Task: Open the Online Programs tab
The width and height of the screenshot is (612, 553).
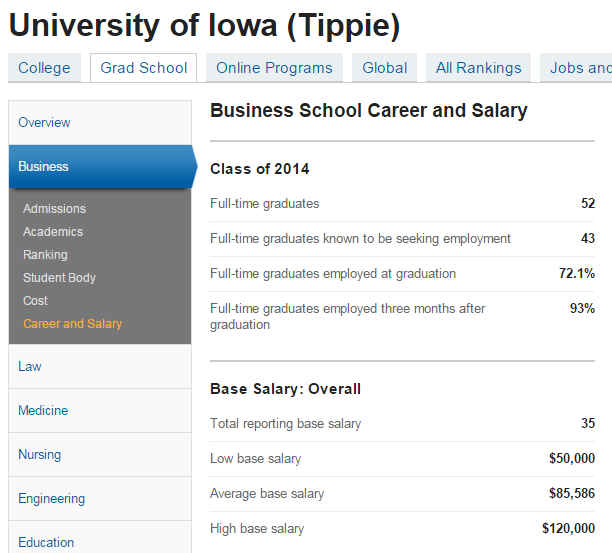Action: pos(274,68)
